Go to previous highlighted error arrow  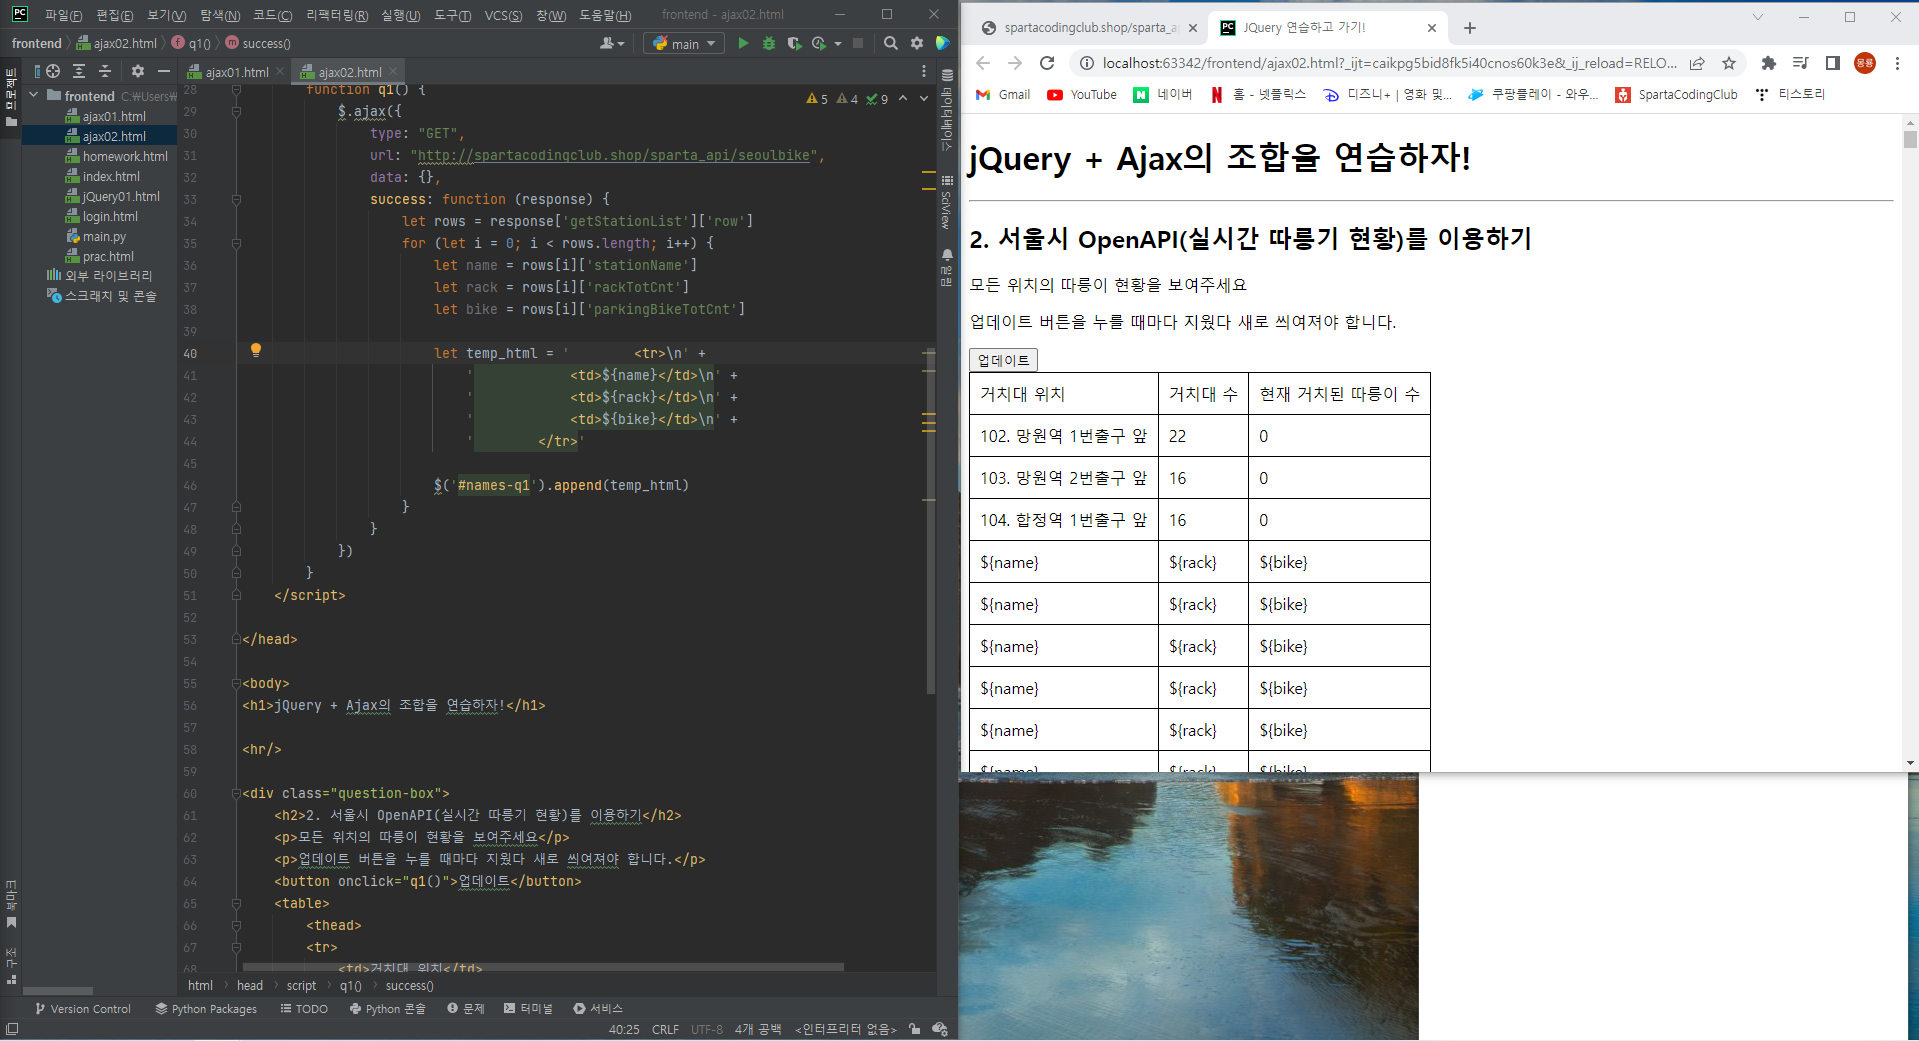coord(903,98)
